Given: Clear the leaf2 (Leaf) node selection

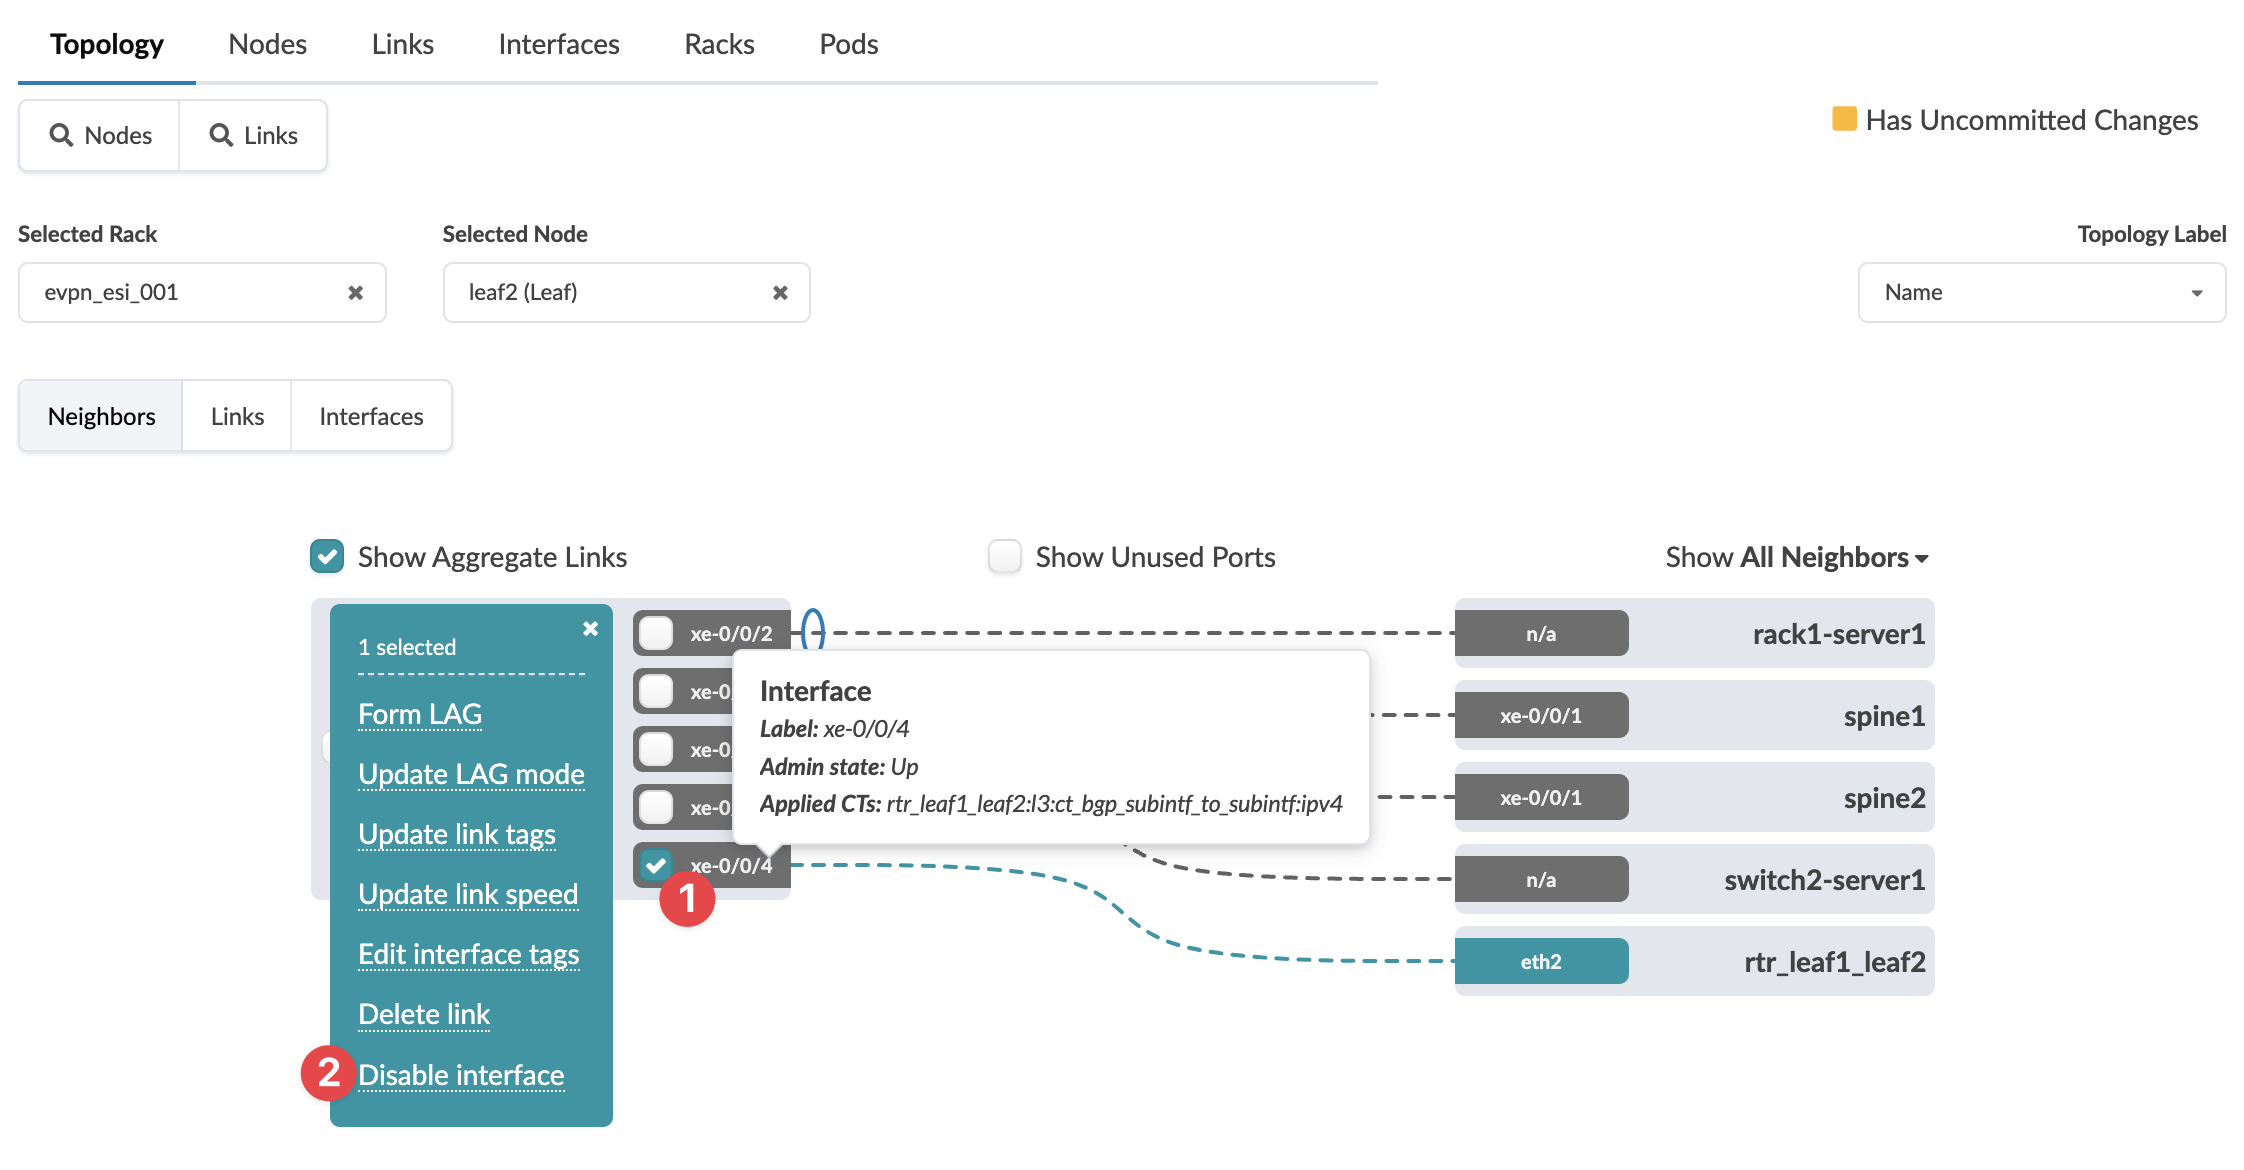Looking at the screenshot, I should tap(780, 293).
